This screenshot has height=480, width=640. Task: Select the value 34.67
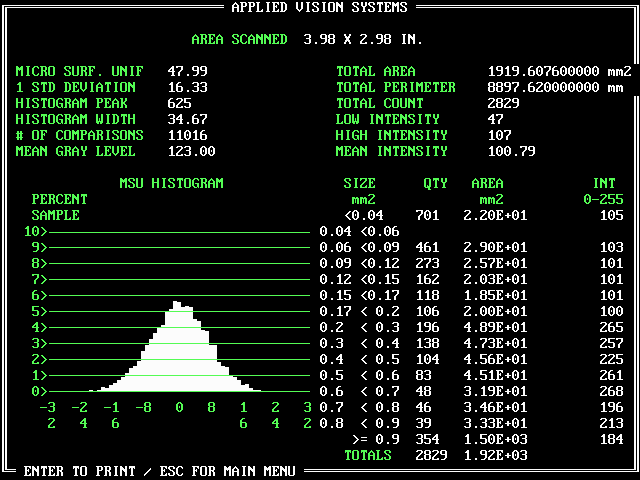(x=187, y=119)
